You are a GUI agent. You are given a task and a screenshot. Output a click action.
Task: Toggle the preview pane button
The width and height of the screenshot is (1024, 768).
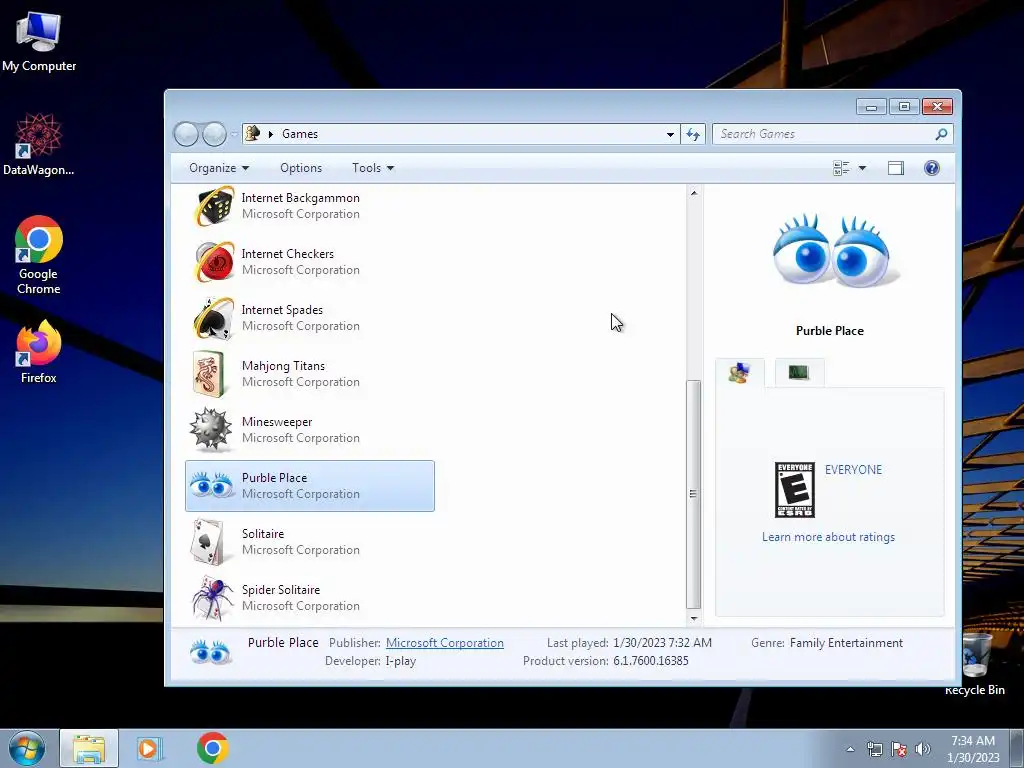(x=895, y=168)
